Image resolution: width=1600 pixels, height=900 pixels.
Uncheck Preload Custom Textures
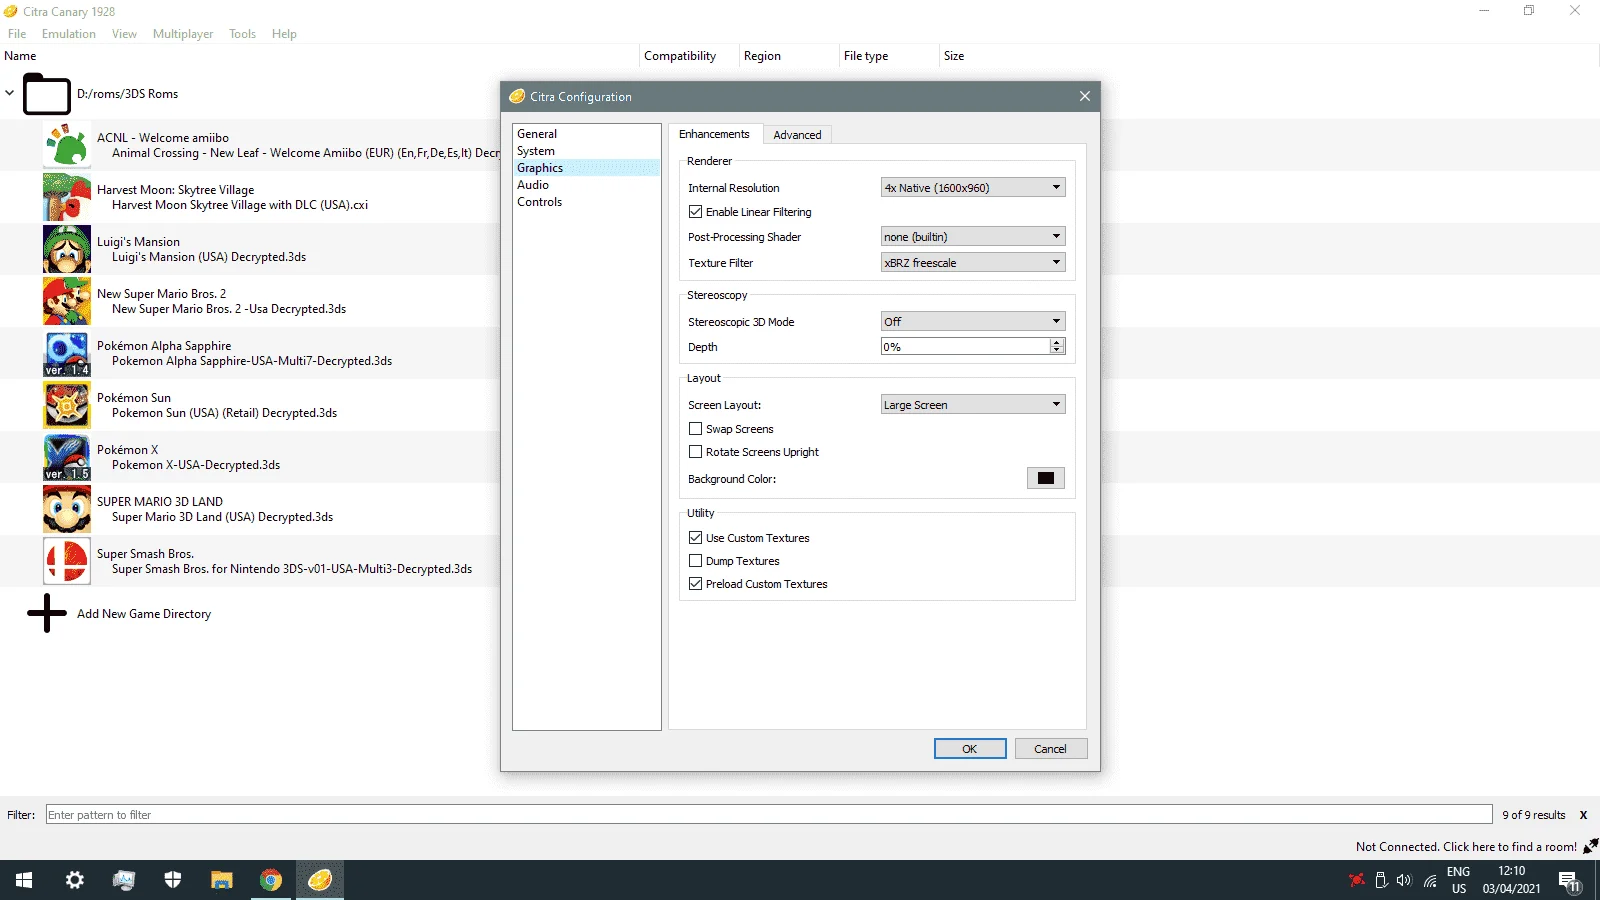click(695, 583)
